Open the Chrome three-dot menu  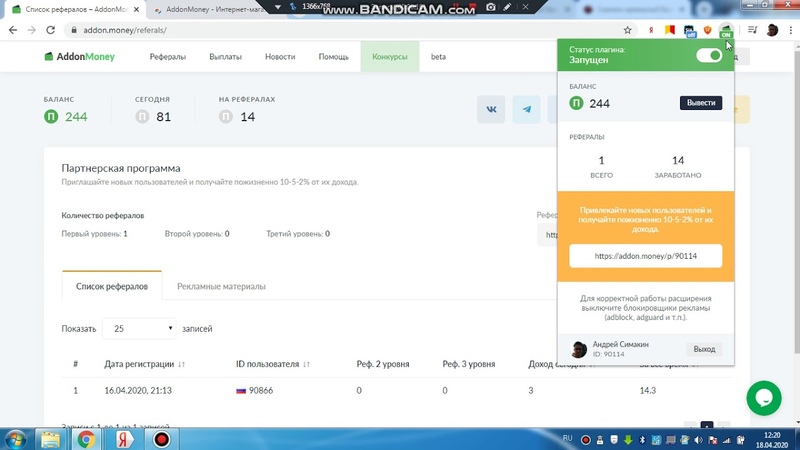(790, 31)
